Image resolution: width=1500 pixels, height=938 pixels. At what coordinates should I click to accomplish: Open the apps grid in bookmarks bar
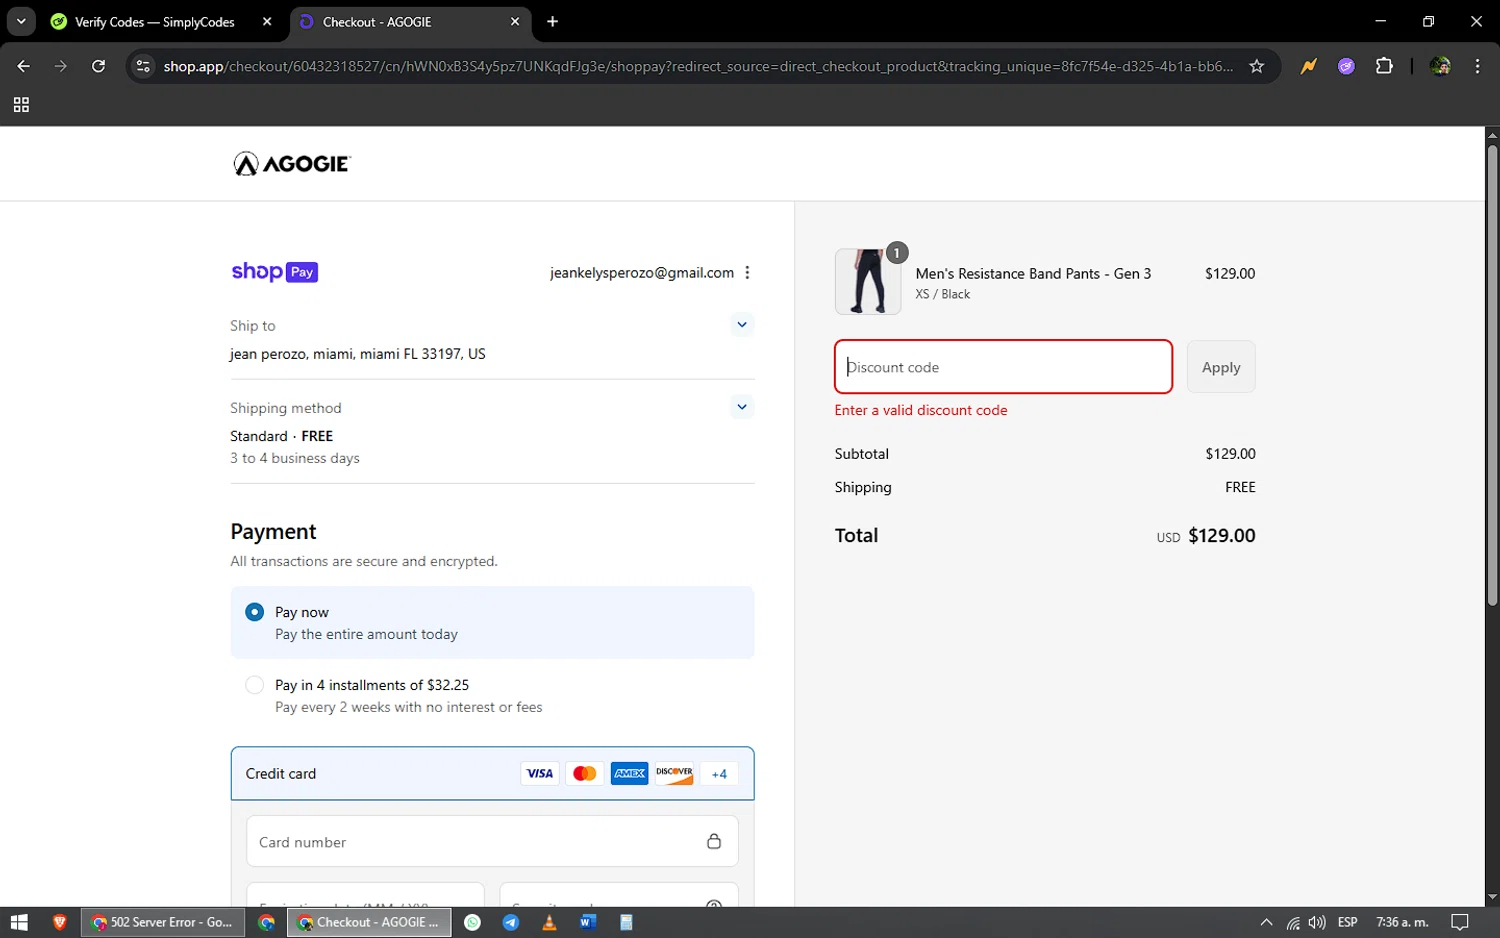21,105
